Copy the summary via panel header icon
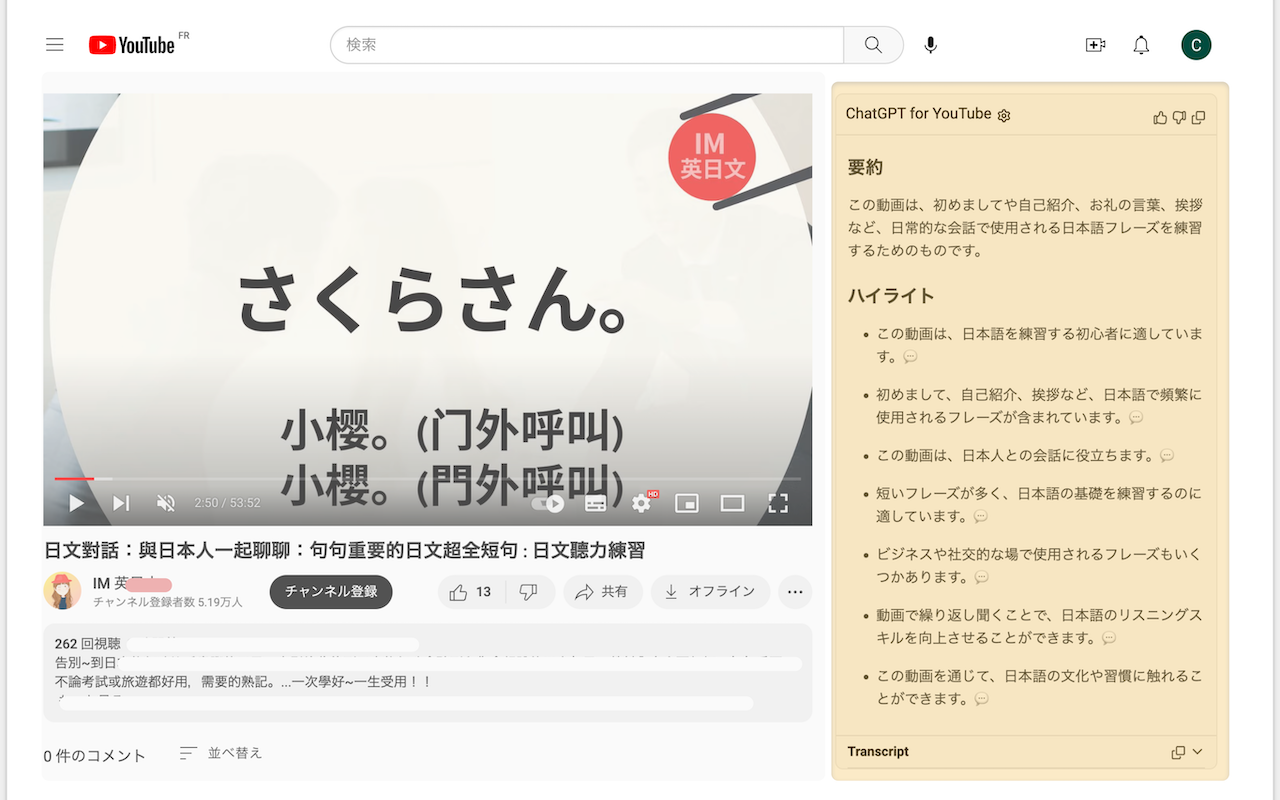This screenshot has height=800, width=1280. [x=1198, y=117]
